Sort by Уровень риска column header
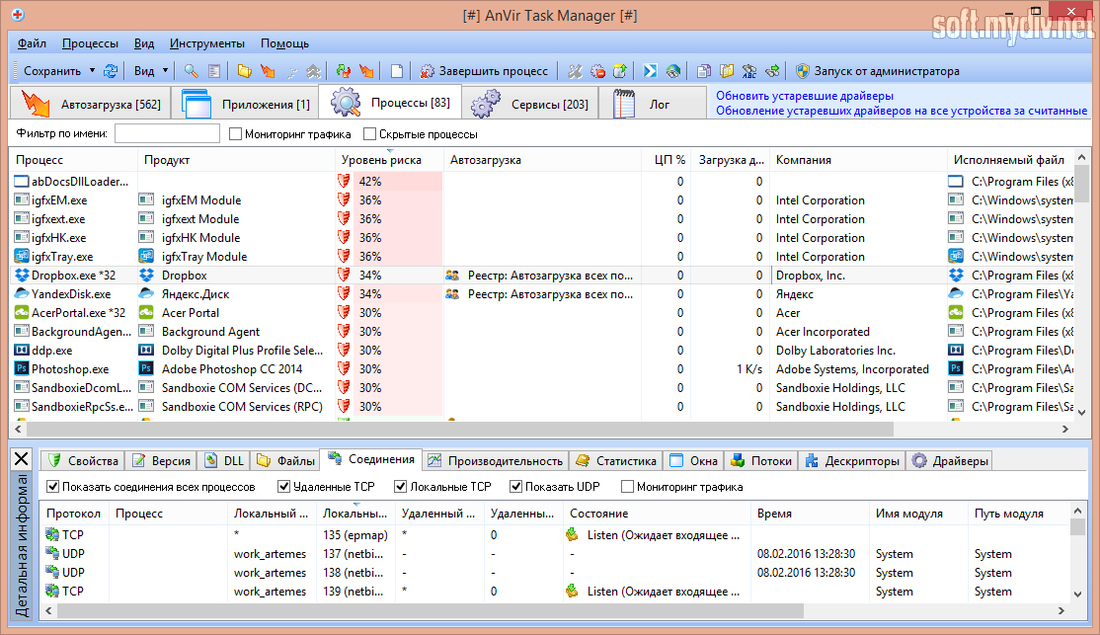Image resolution: width=1100 pixels, height=635 pixels. point(389,160)
